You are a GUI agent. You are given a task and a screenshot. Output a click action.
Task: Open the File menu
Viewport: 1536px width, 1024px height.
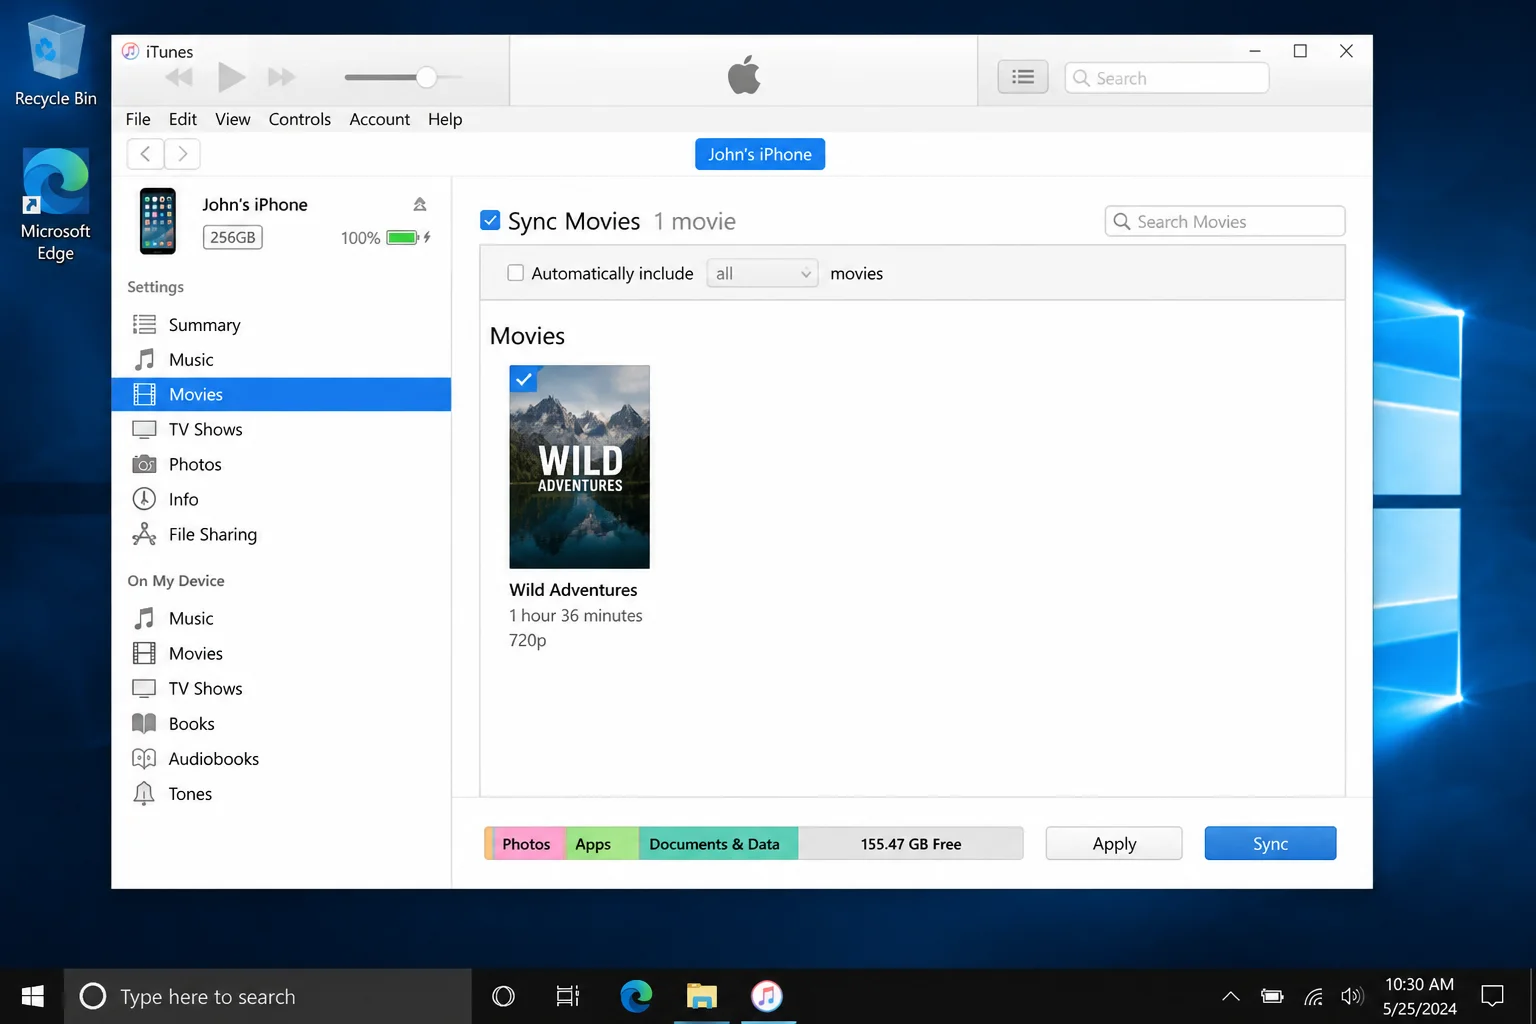coord(138,119)
